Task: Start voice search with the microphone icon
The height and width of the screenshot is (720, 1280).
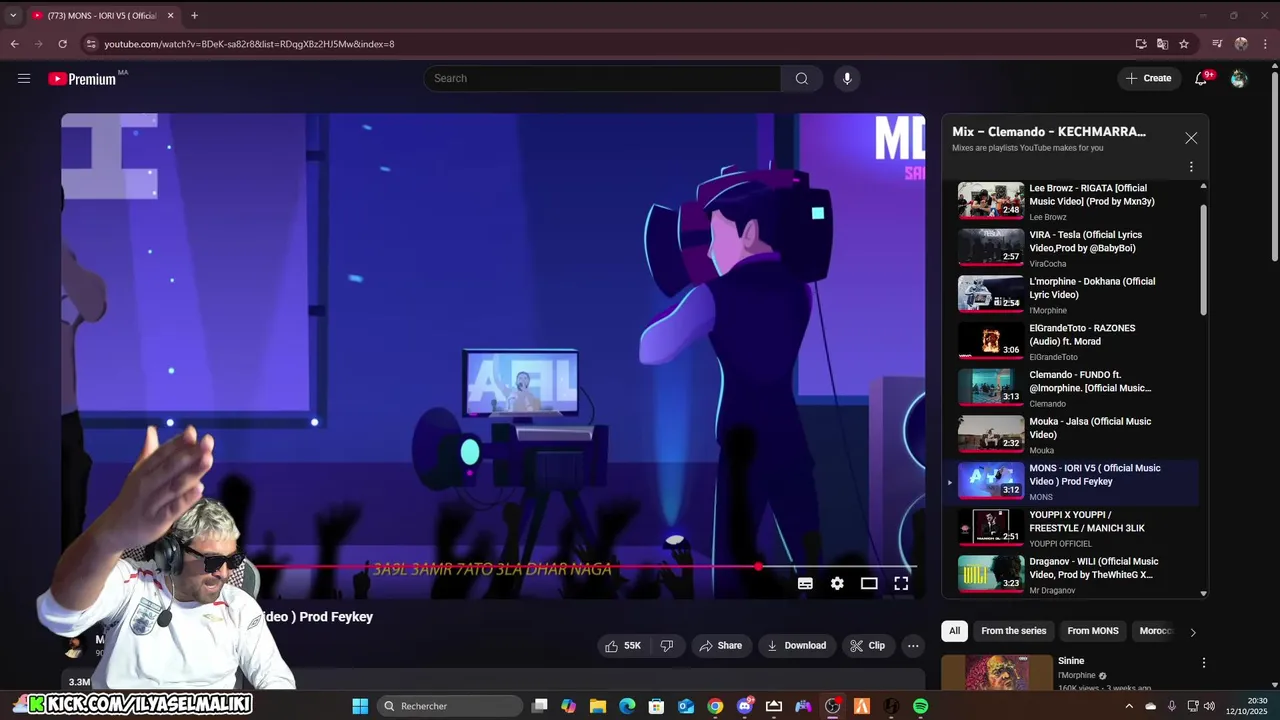Action: coord(847,78)
